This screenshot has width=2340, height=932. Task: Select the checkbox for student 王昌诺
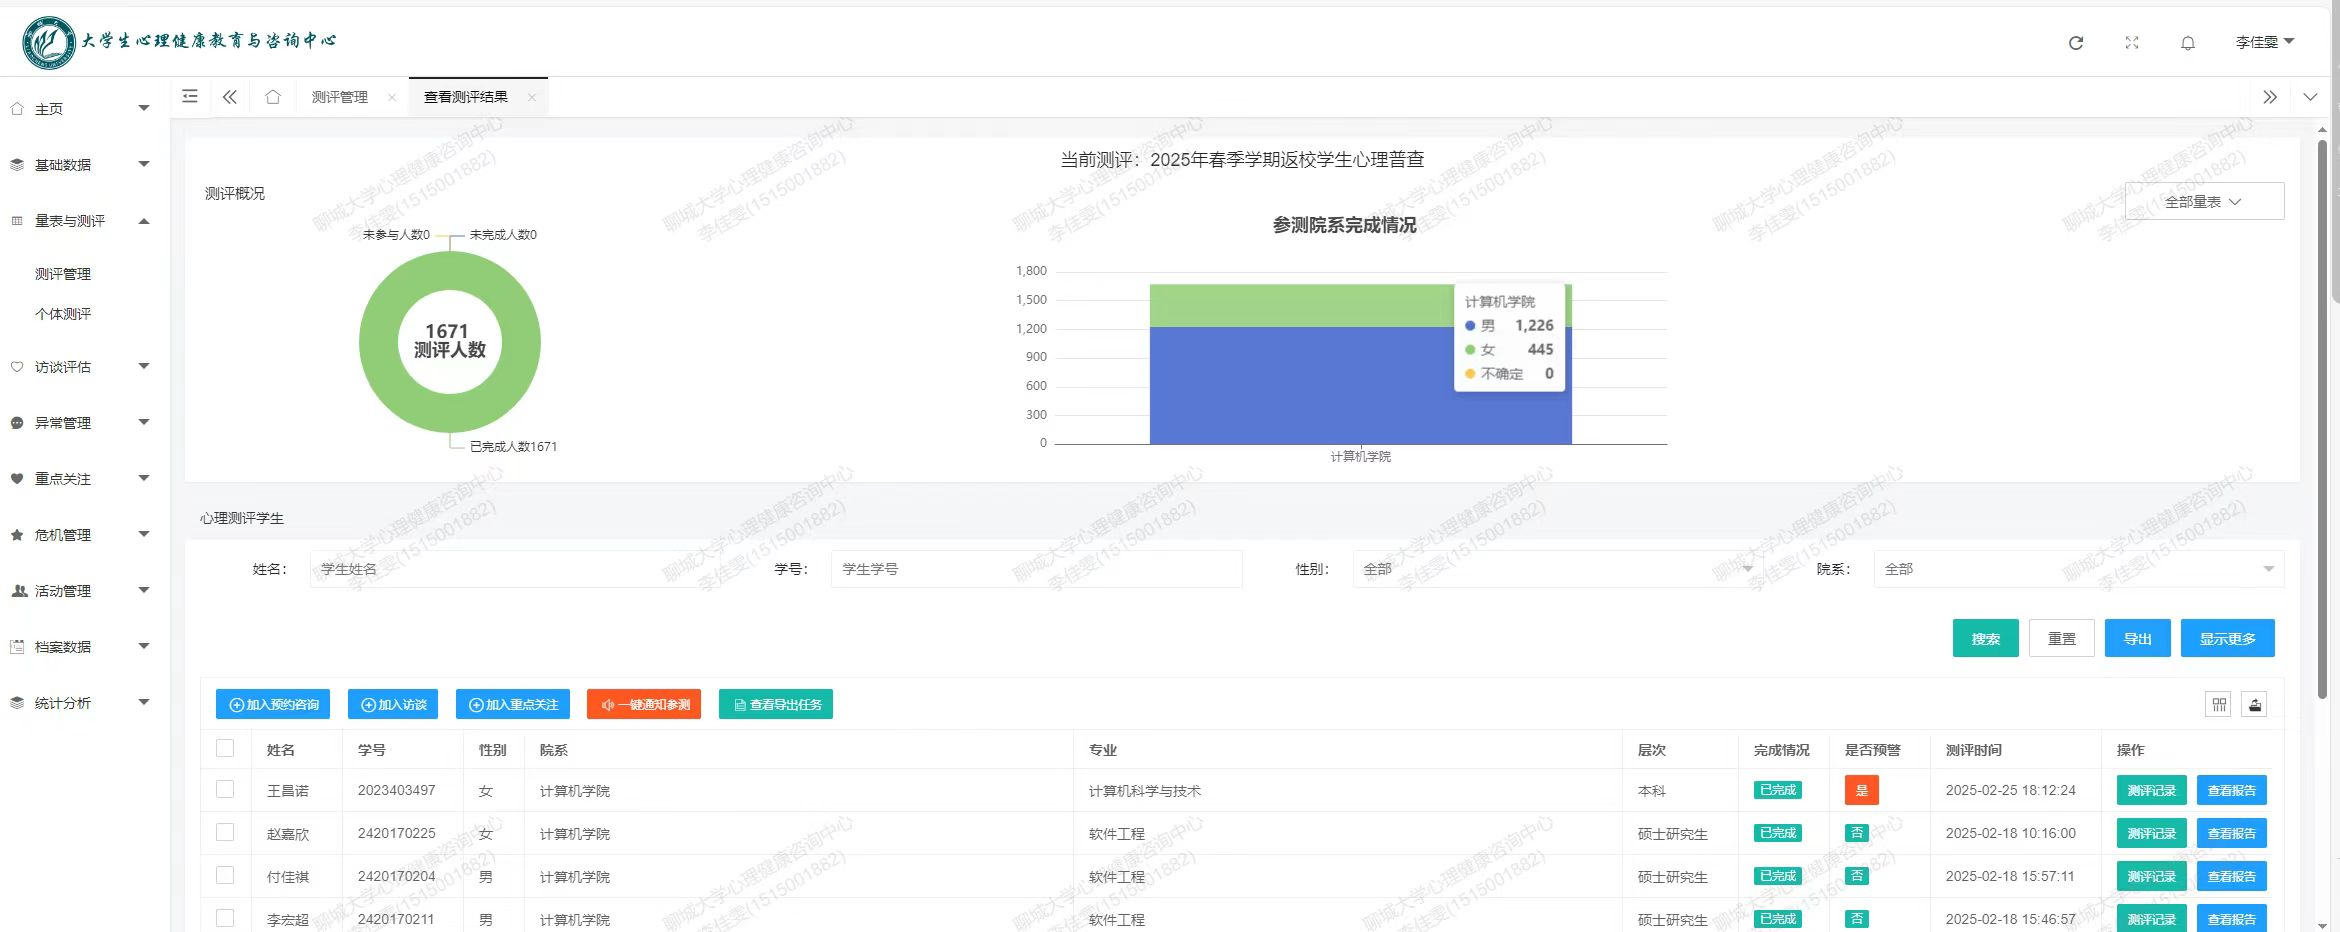(x=225, y=790)
